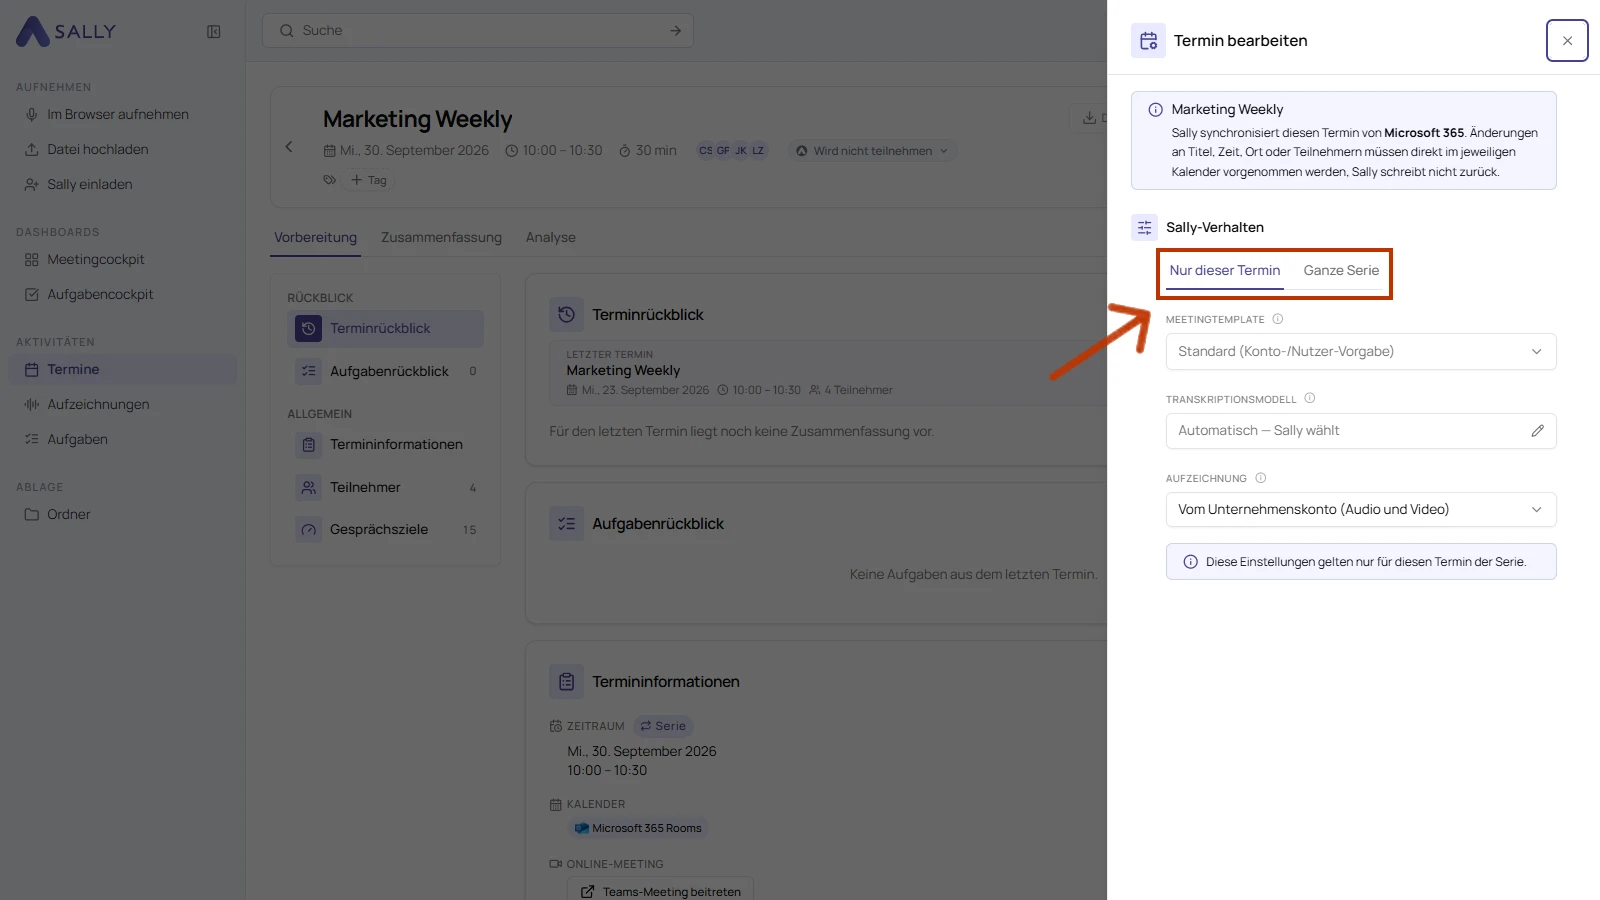Viewport: 1600px width, 900px height.
Task: Click the Microsoft 365 Rooms calendar chip
Action: click(638, 829)
